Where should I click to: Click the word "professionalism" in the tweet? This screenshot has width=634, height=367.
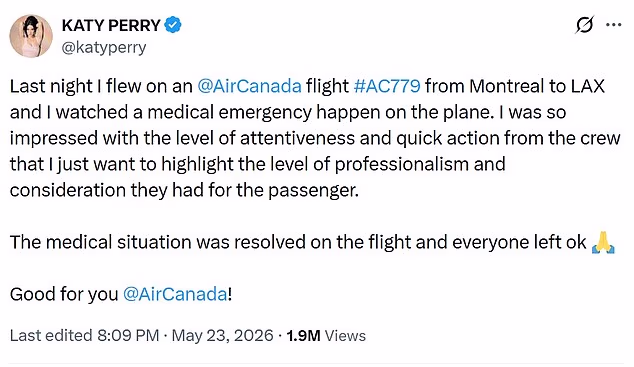click(402, 165)
